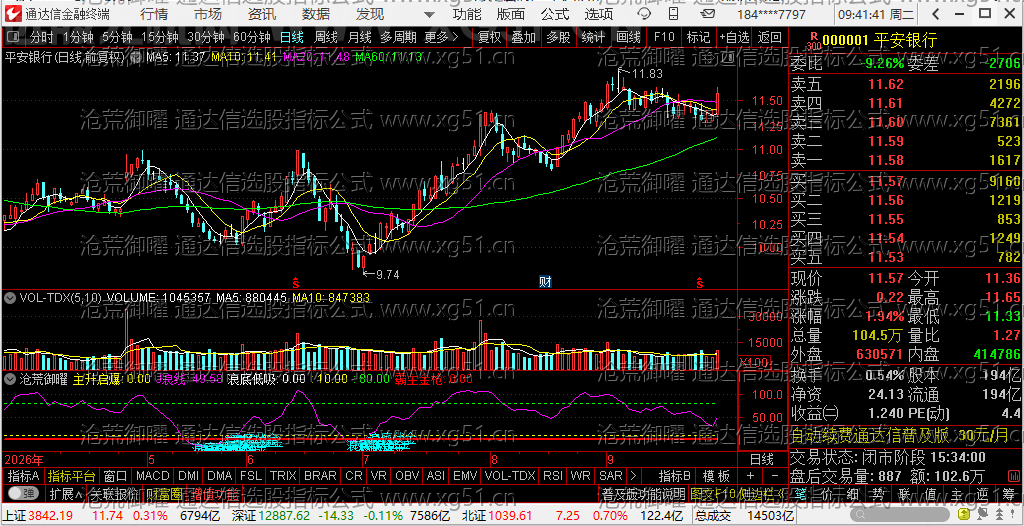This screenshot has height=526, width=1024.
Task: Select the 60分钟 period
Action: (x=251, y=37)
